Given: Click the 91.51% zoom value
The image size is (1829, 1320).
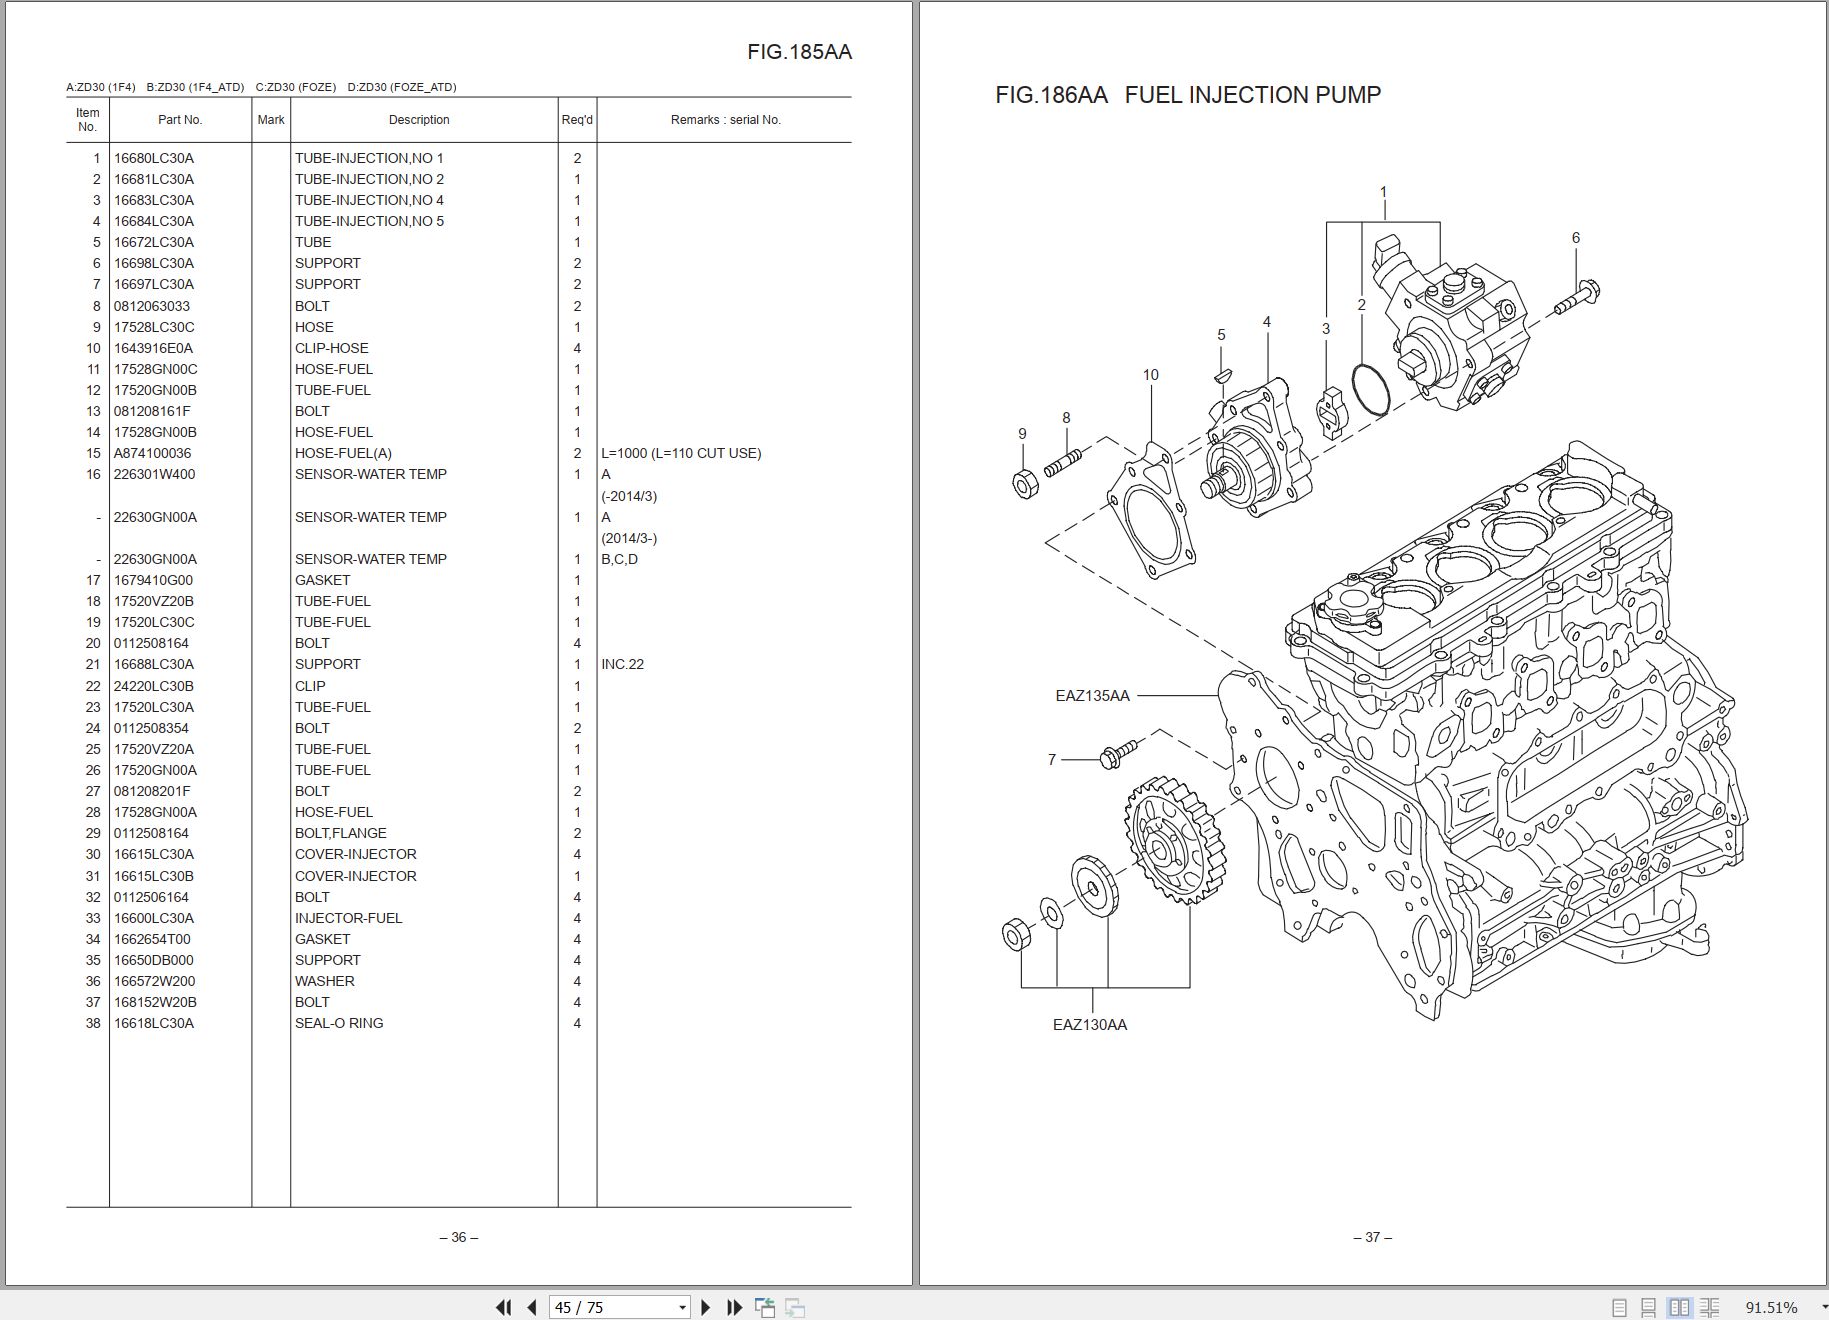Looking at the screenshot, I should click(x=1771, y=1308).
